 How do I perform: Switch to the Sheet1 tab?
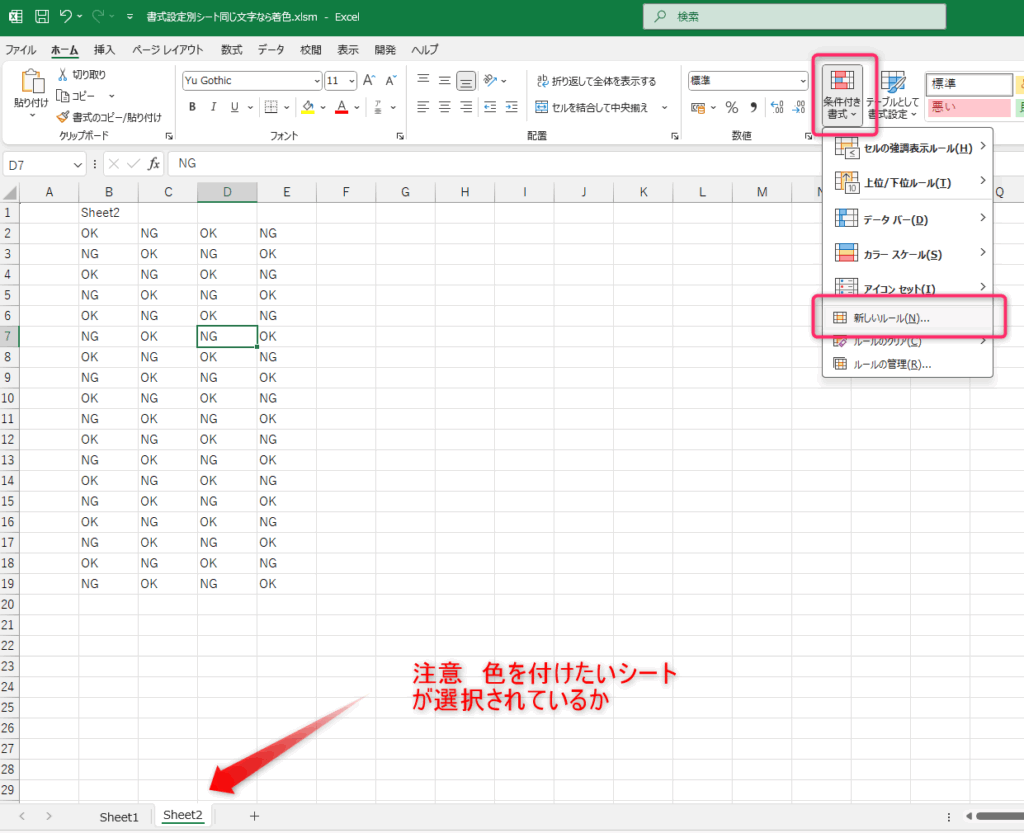pos(119,816)
